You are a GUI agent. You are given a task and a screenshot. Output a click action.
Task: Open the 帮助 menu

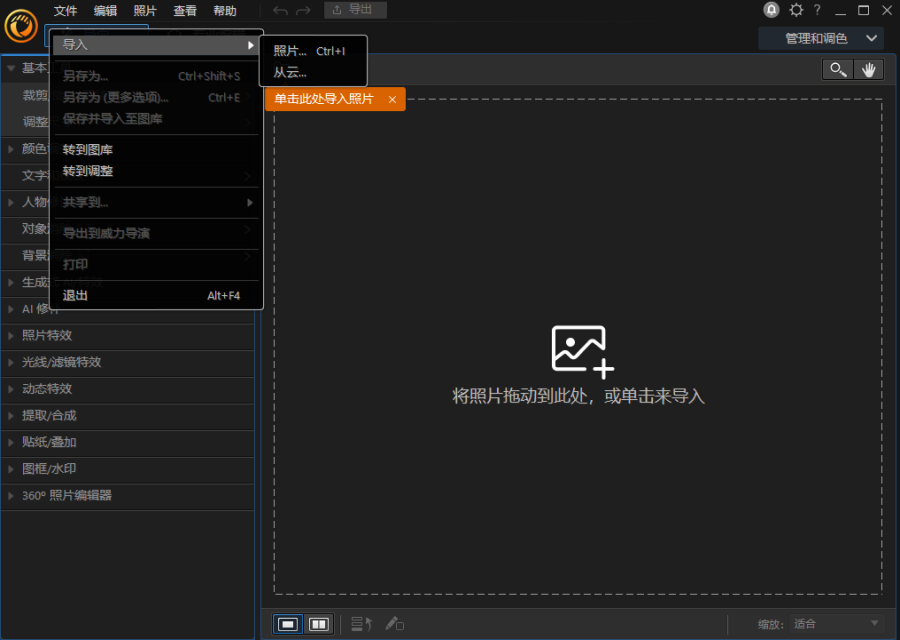[224, 11]
